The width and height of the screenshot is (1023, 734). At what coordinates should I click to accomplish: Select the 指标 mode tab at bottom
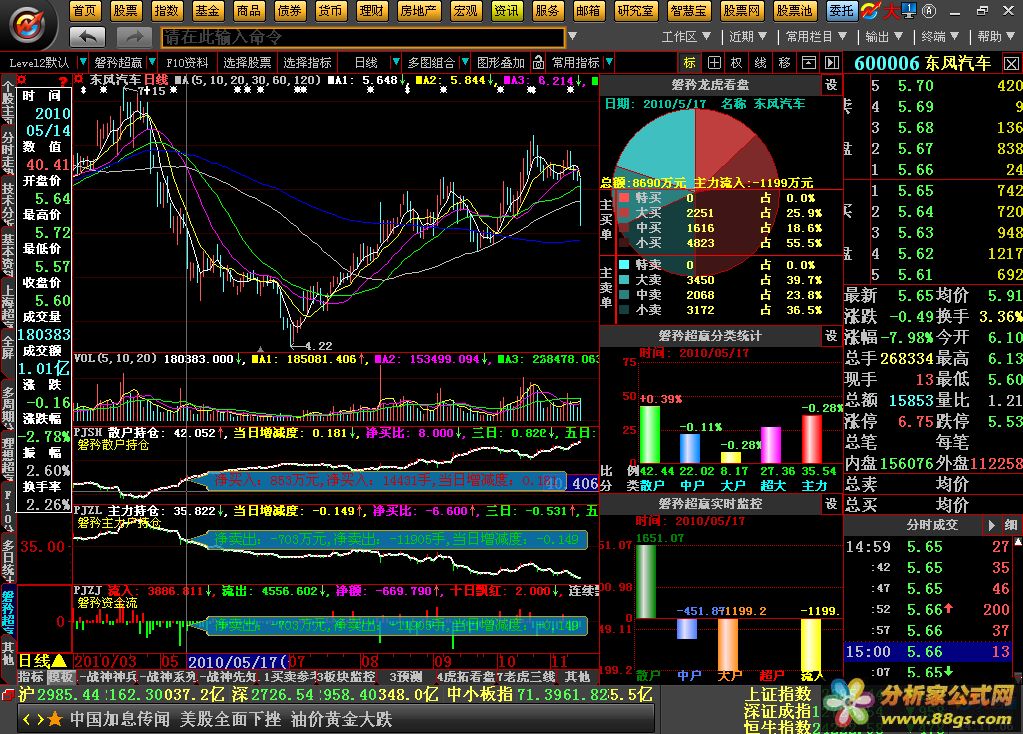pyautogui.click(x=31, y=677)
